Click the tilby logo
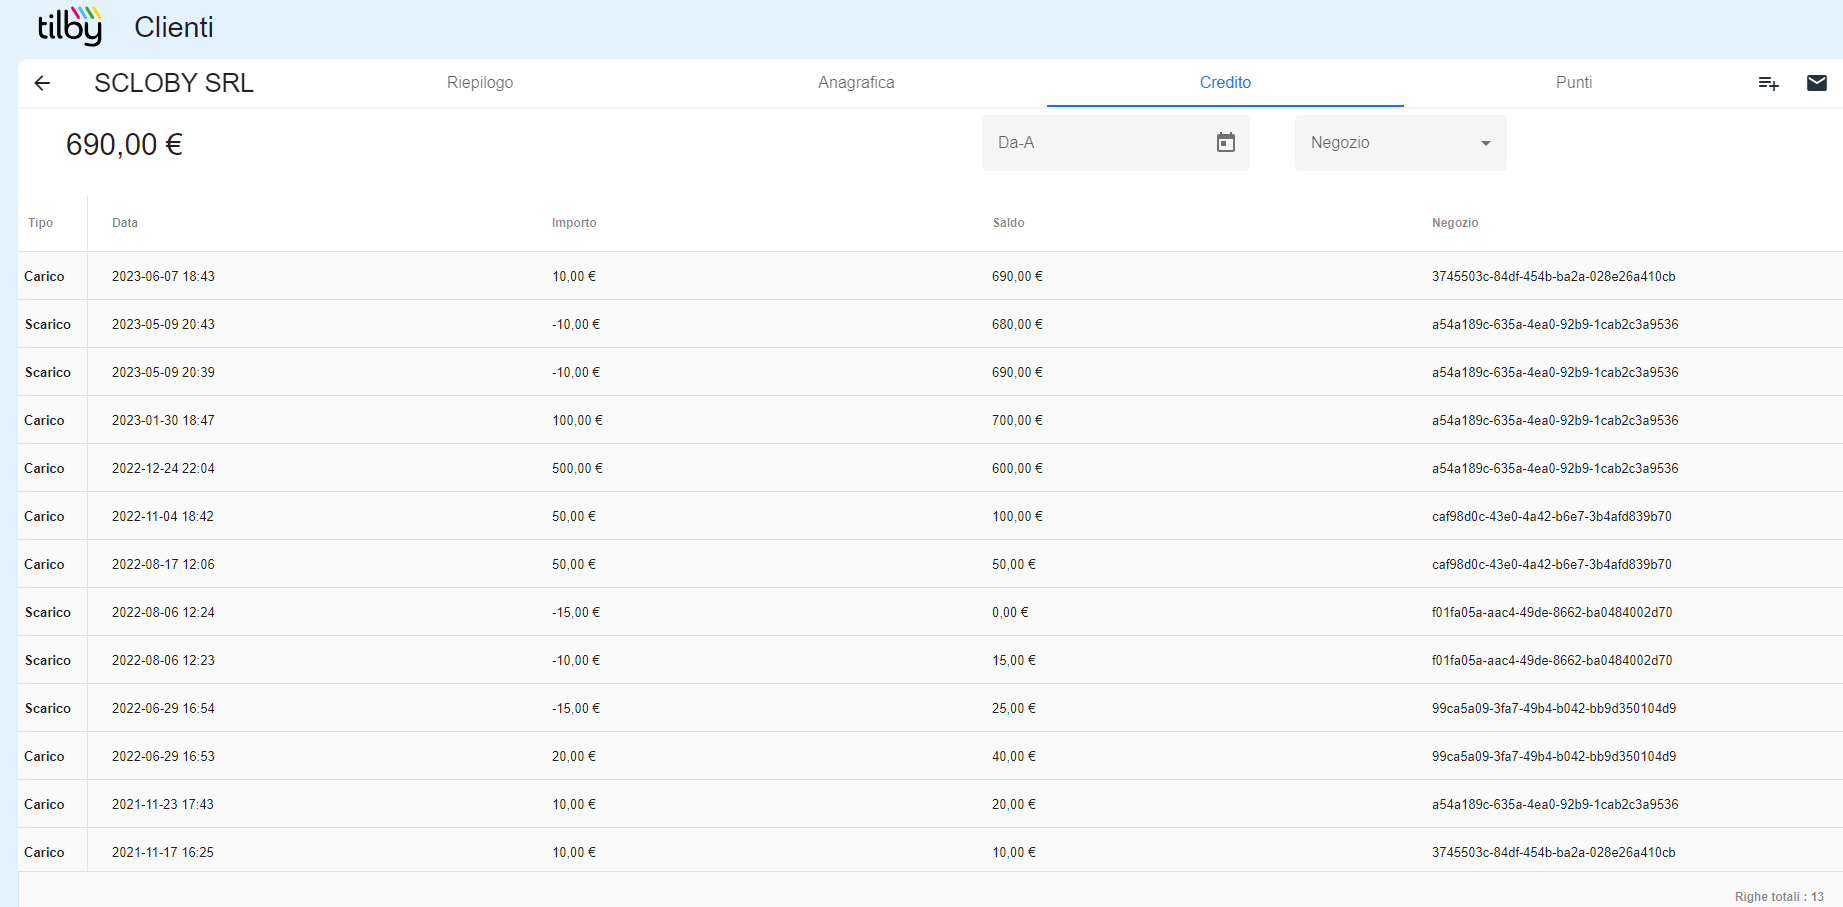This screenshot has width=1843, height=907. [x=70, y=27]
